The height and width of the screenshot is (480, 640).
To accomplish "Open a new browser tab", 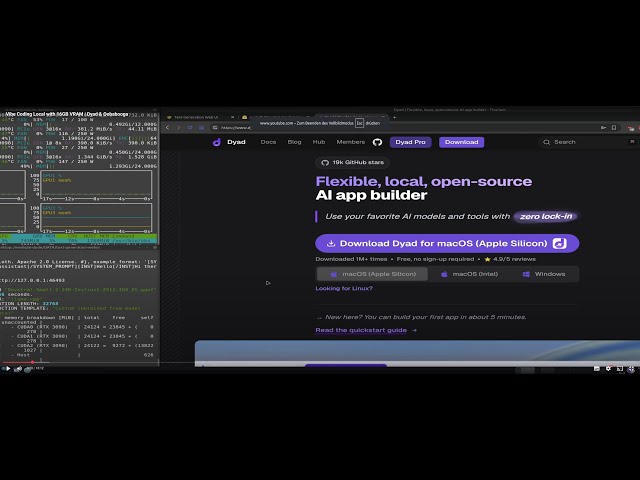I will click(x=394, y=117).
